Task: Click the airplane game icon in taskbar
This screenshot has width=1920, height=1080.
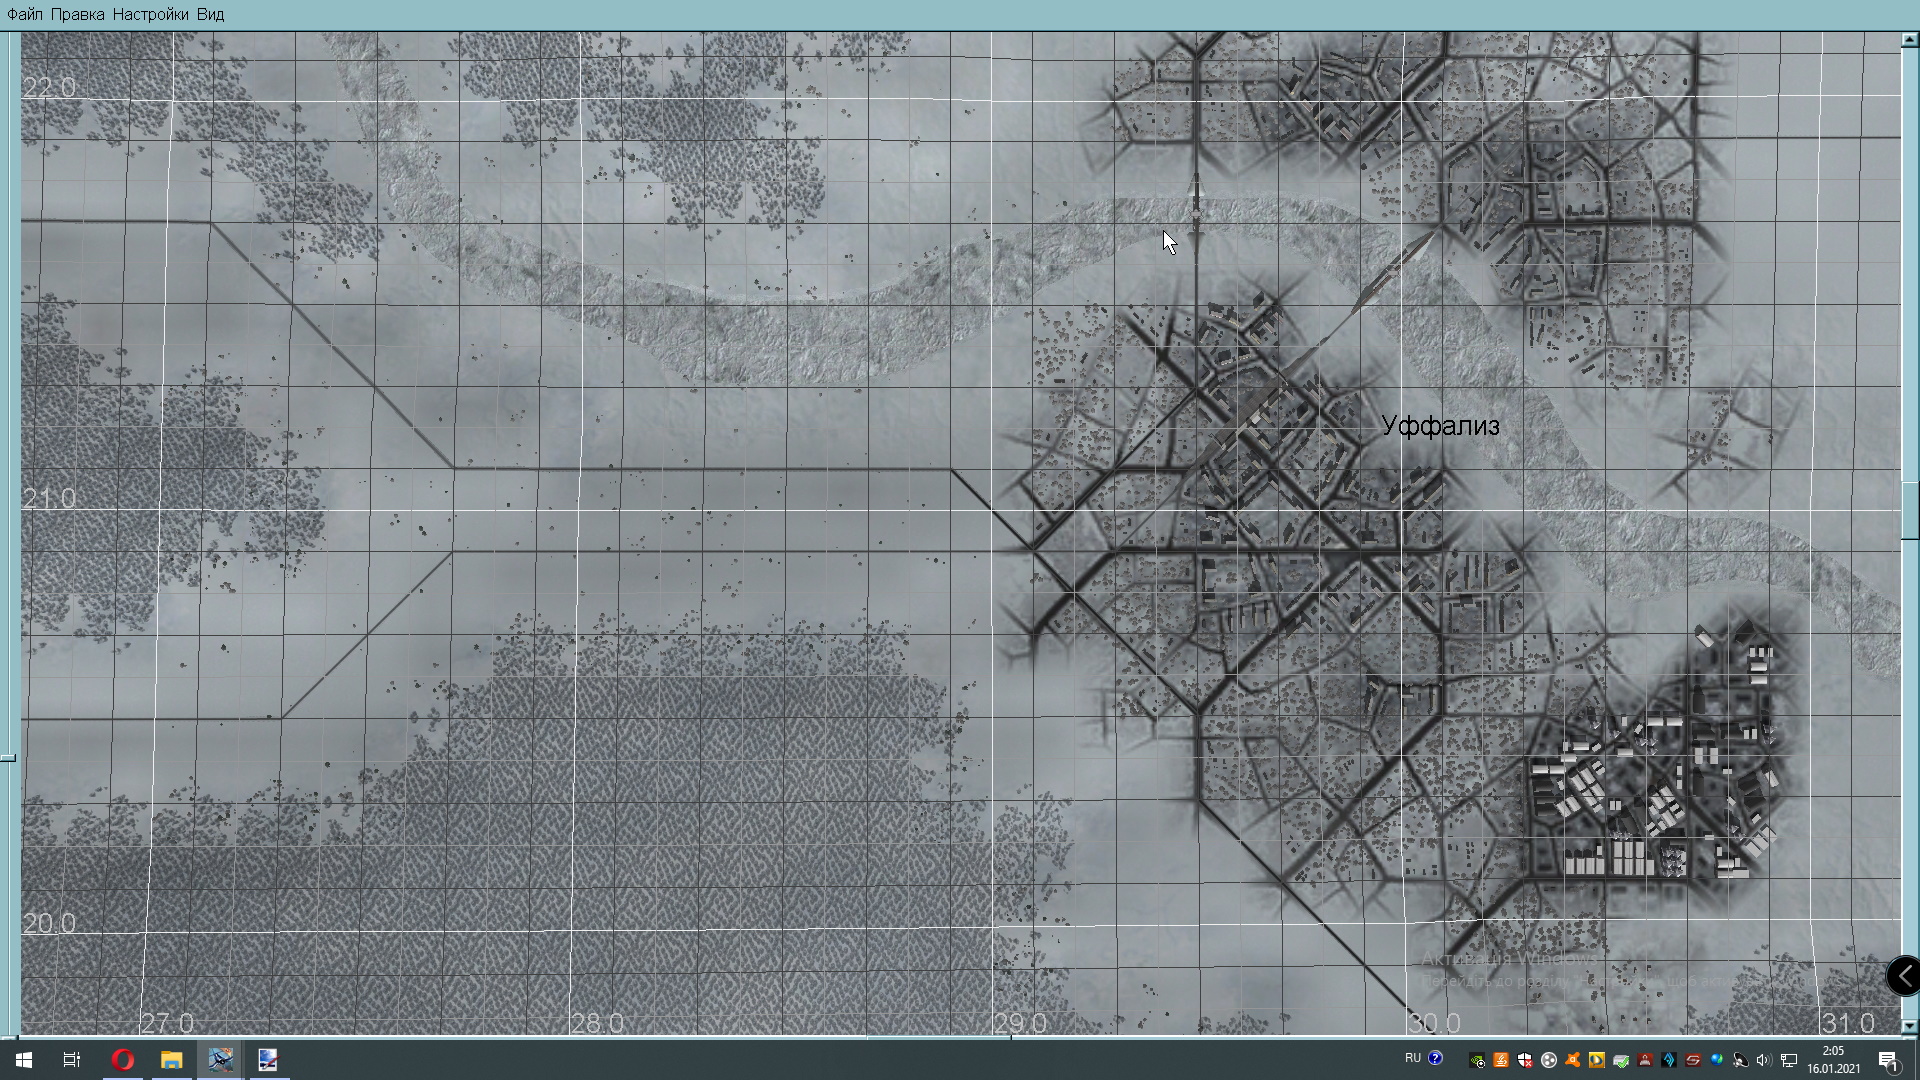Action: coord(220,1060)
